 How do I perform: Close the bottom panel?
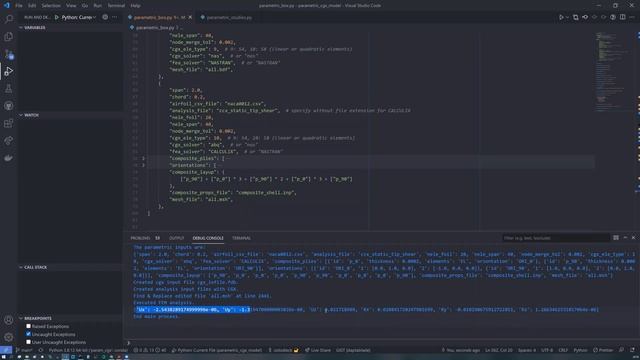click(633, 238)
